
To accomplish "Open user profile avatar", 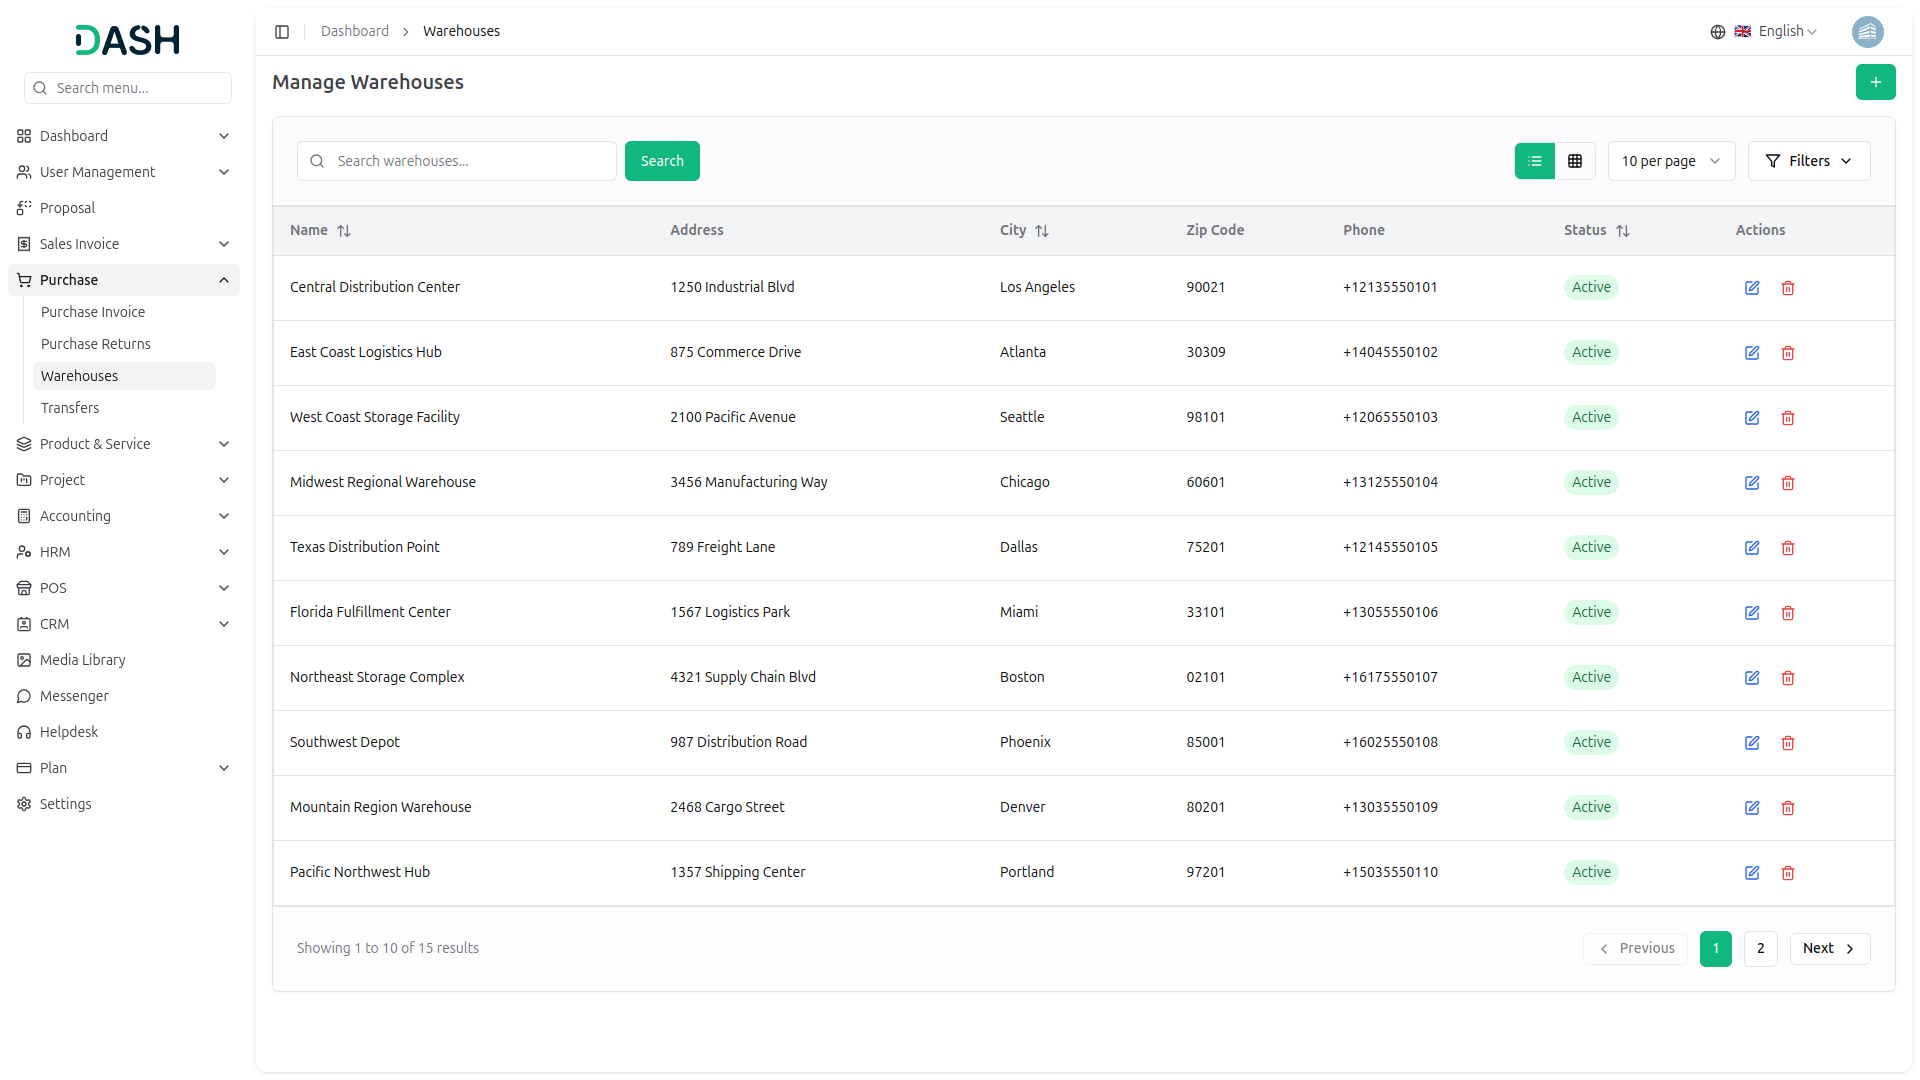I will click(1867, 32).
